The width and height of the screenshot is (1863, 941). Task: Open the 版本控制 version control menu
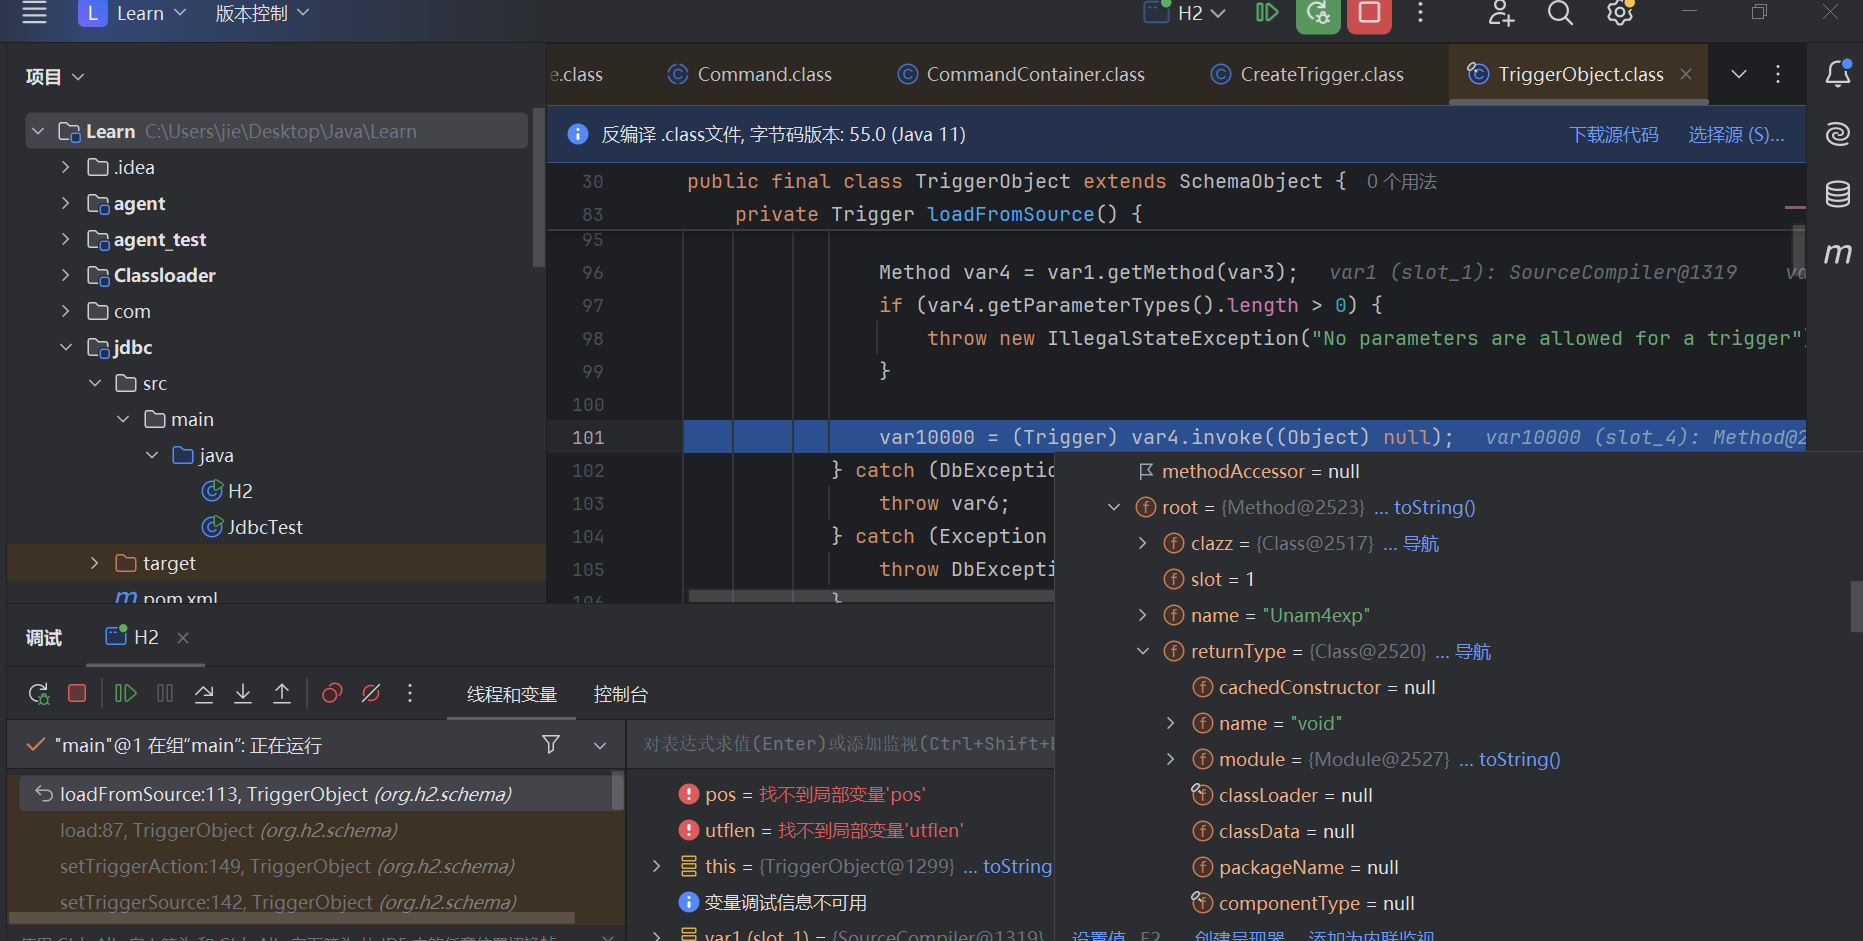pyautogui.click(x=262, y=13)
